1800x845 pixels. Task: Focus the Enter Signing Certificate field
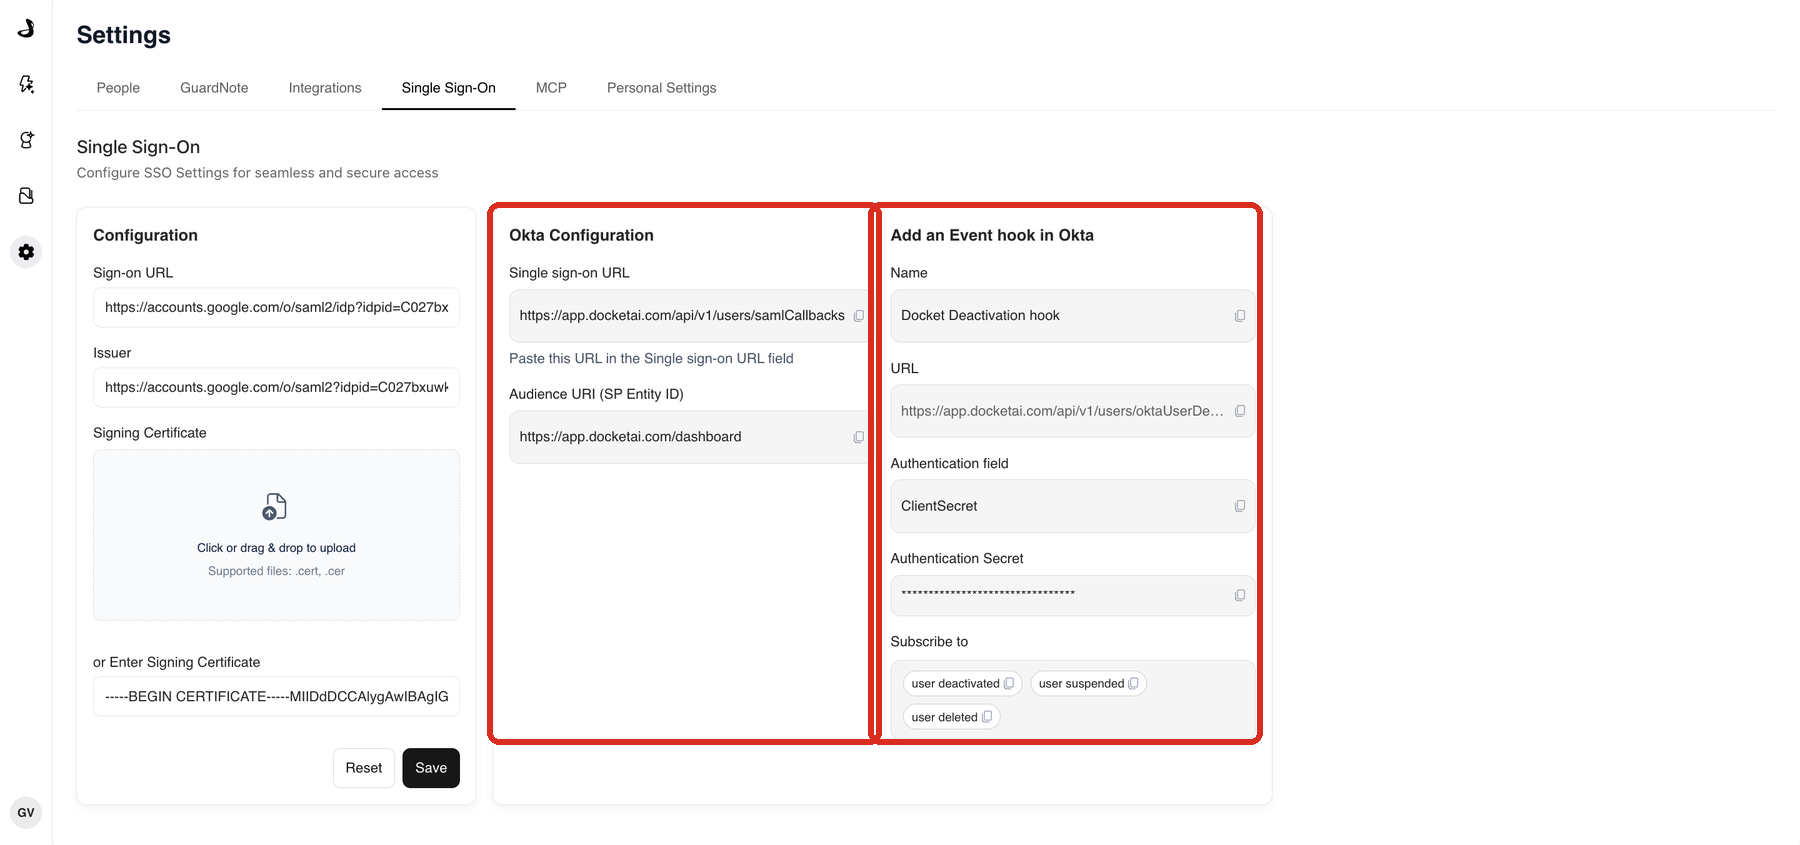[276, 696]
